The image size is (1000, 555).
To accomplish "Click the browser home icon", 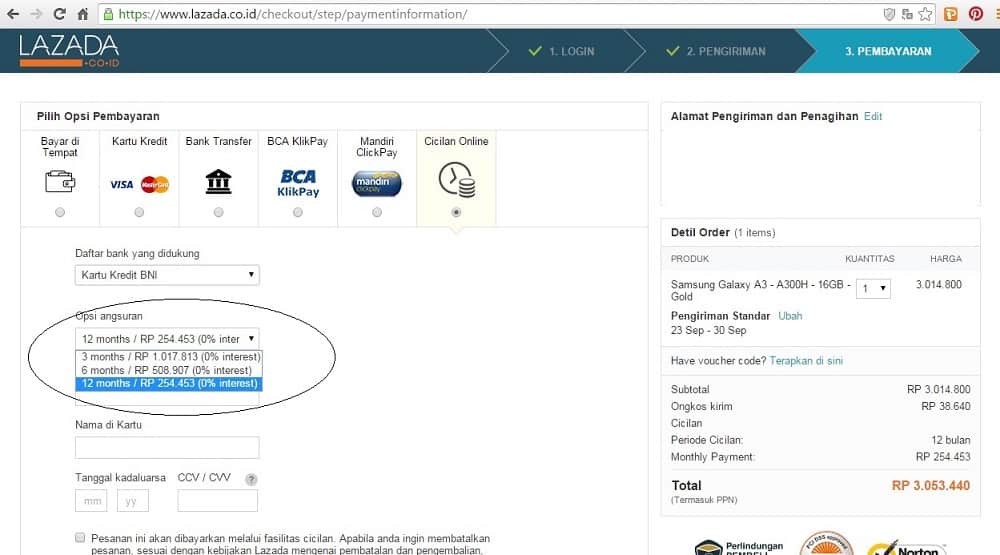I will 83,14.
